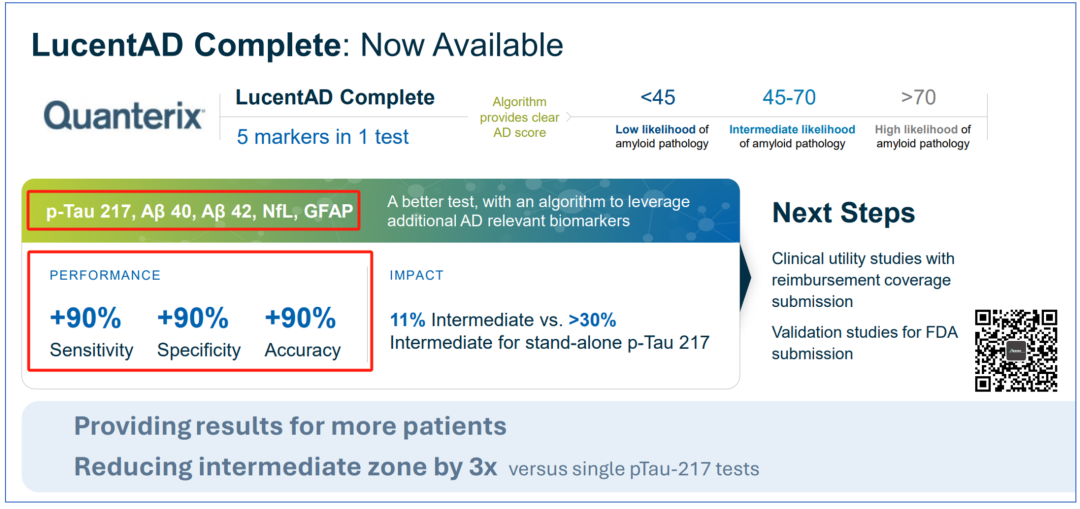Select the "45-70" score range
The image size is (1080, 509).
pos(789,98)
